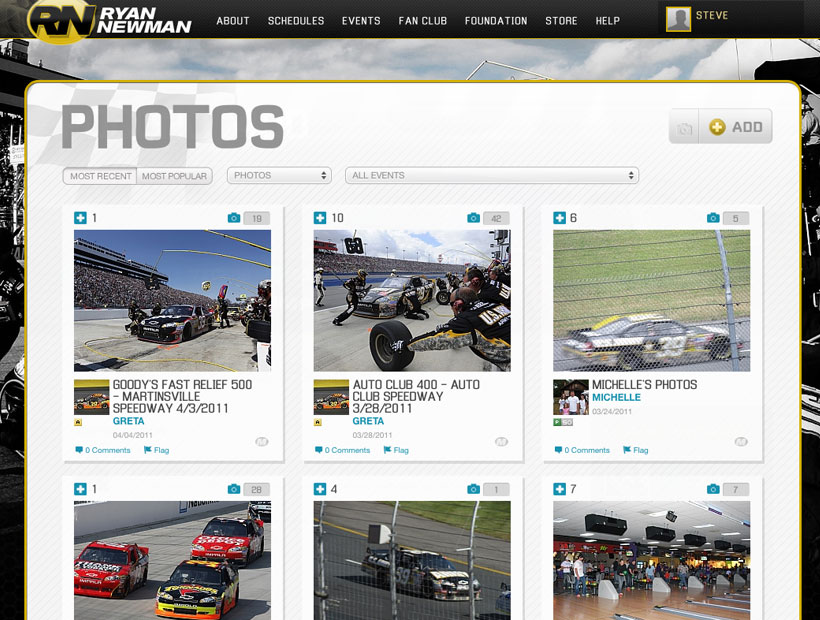Open the All Events dropdown
The image size is (820, 620).
click(x=492, y=175)
